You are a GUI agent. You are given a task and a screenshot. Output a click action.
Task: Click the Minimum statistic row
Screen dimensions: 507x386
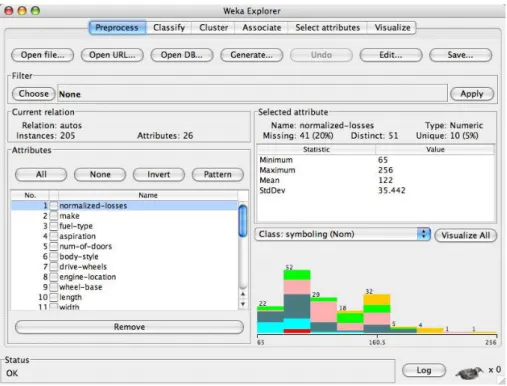point(376,160)
